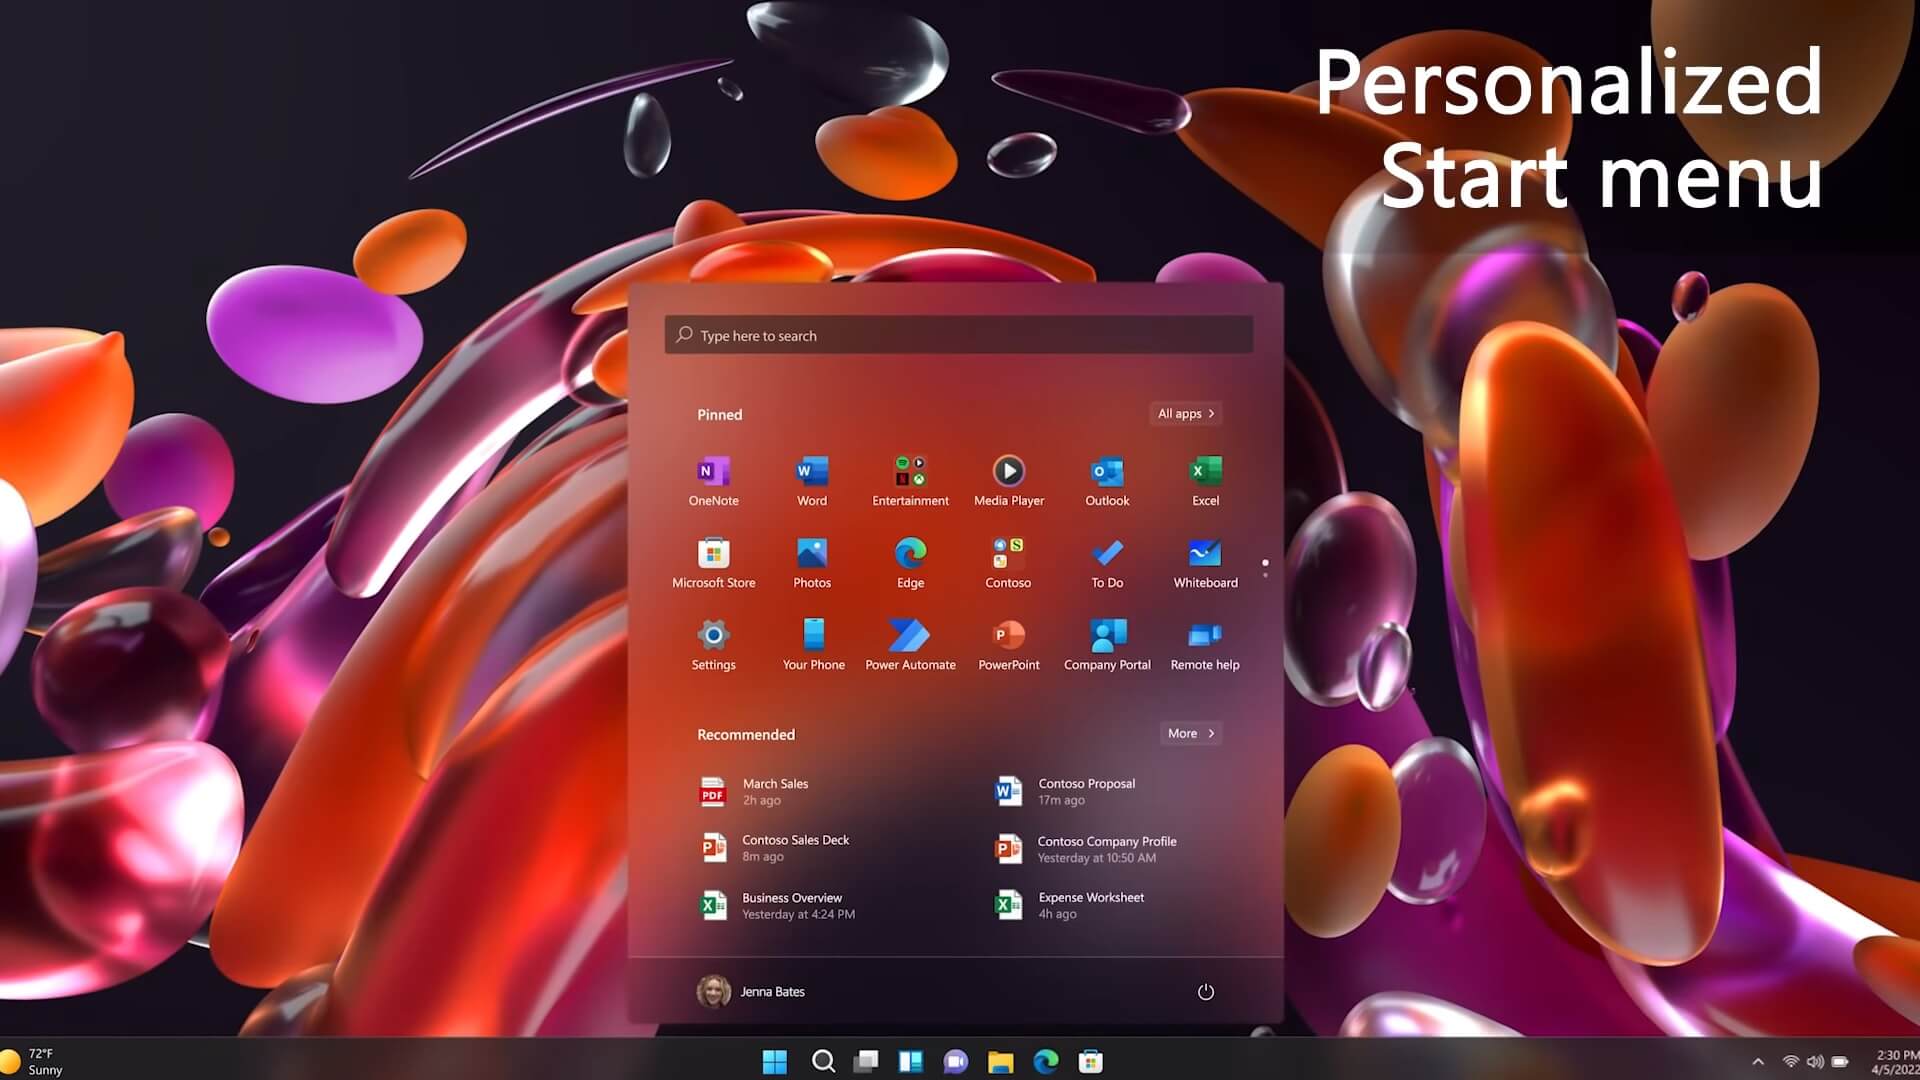Screen dimensions: 1920x1080
Task: Click search bar to type
Action: coord(960,335)
